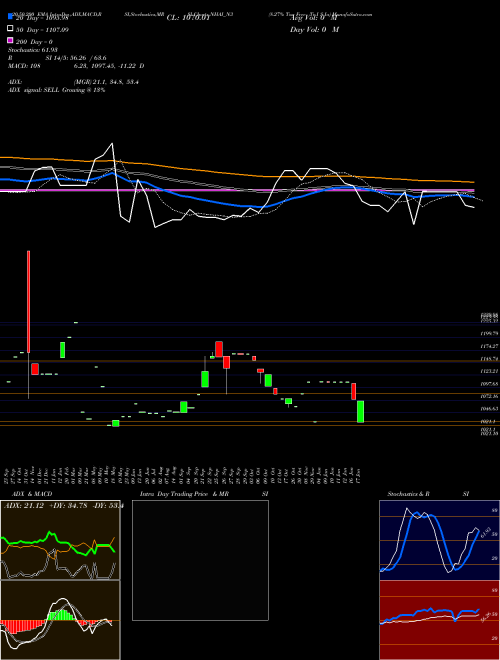Click the white 50 Day legend swatch
The height and width of the screenshot is (660, 500).
[10, 29]
